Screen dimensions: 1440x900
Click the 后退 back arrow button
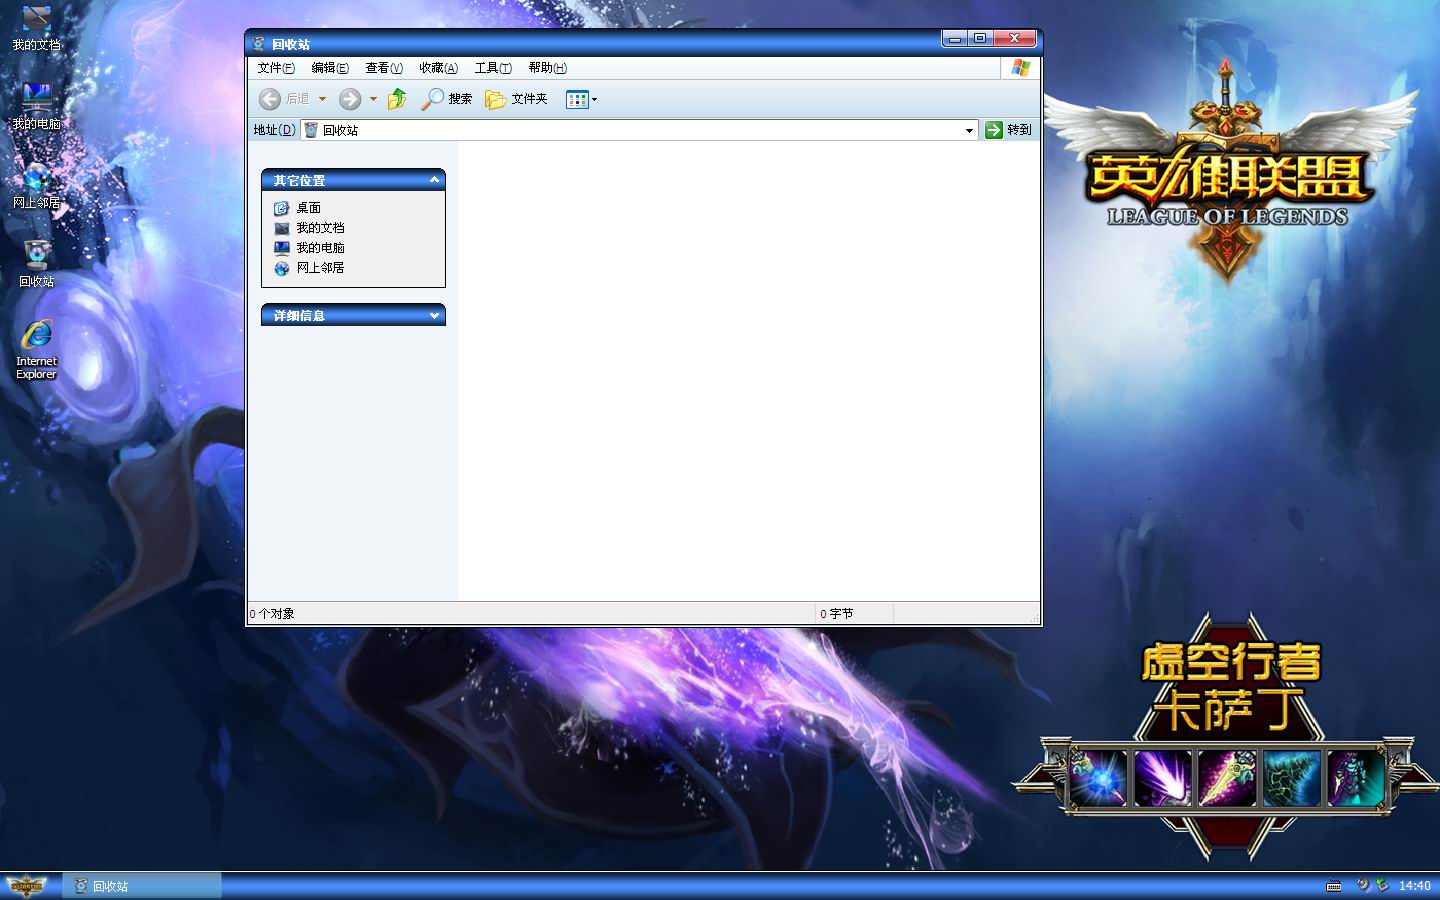click(284, 99)
